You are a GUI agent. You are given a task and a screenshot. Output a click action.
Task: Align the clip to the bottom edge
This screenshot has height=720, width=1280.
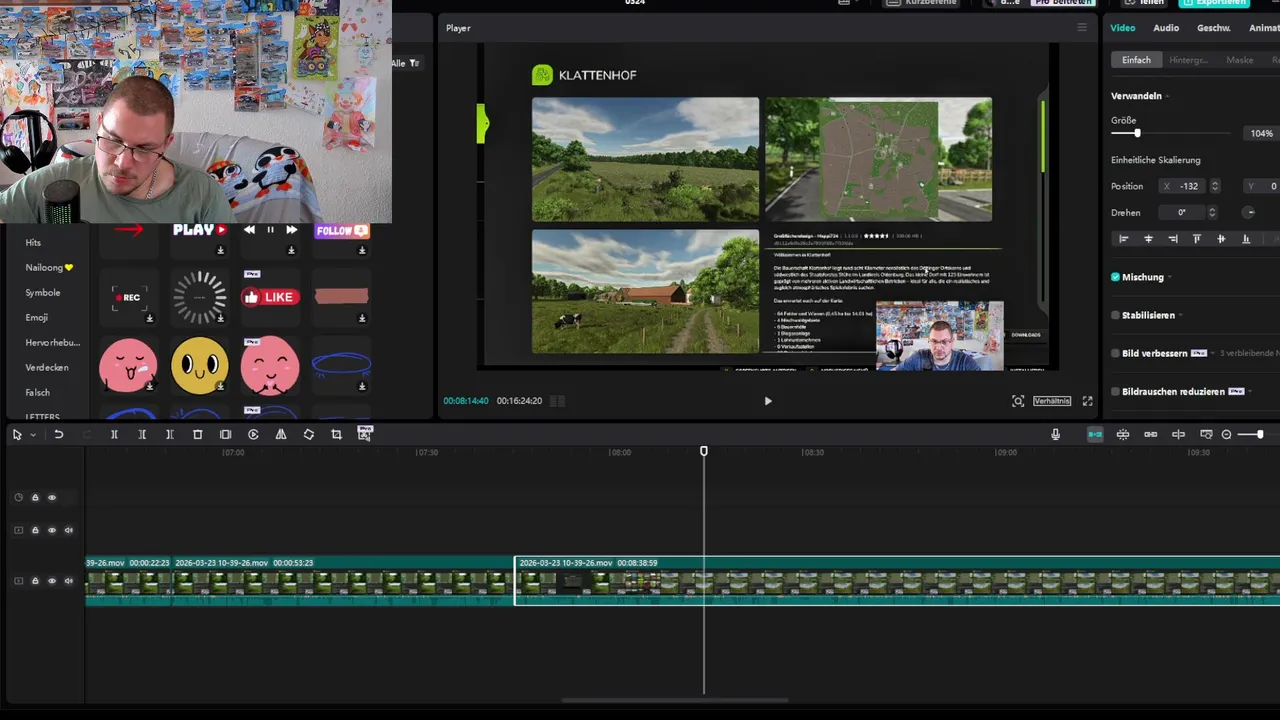1246,239
